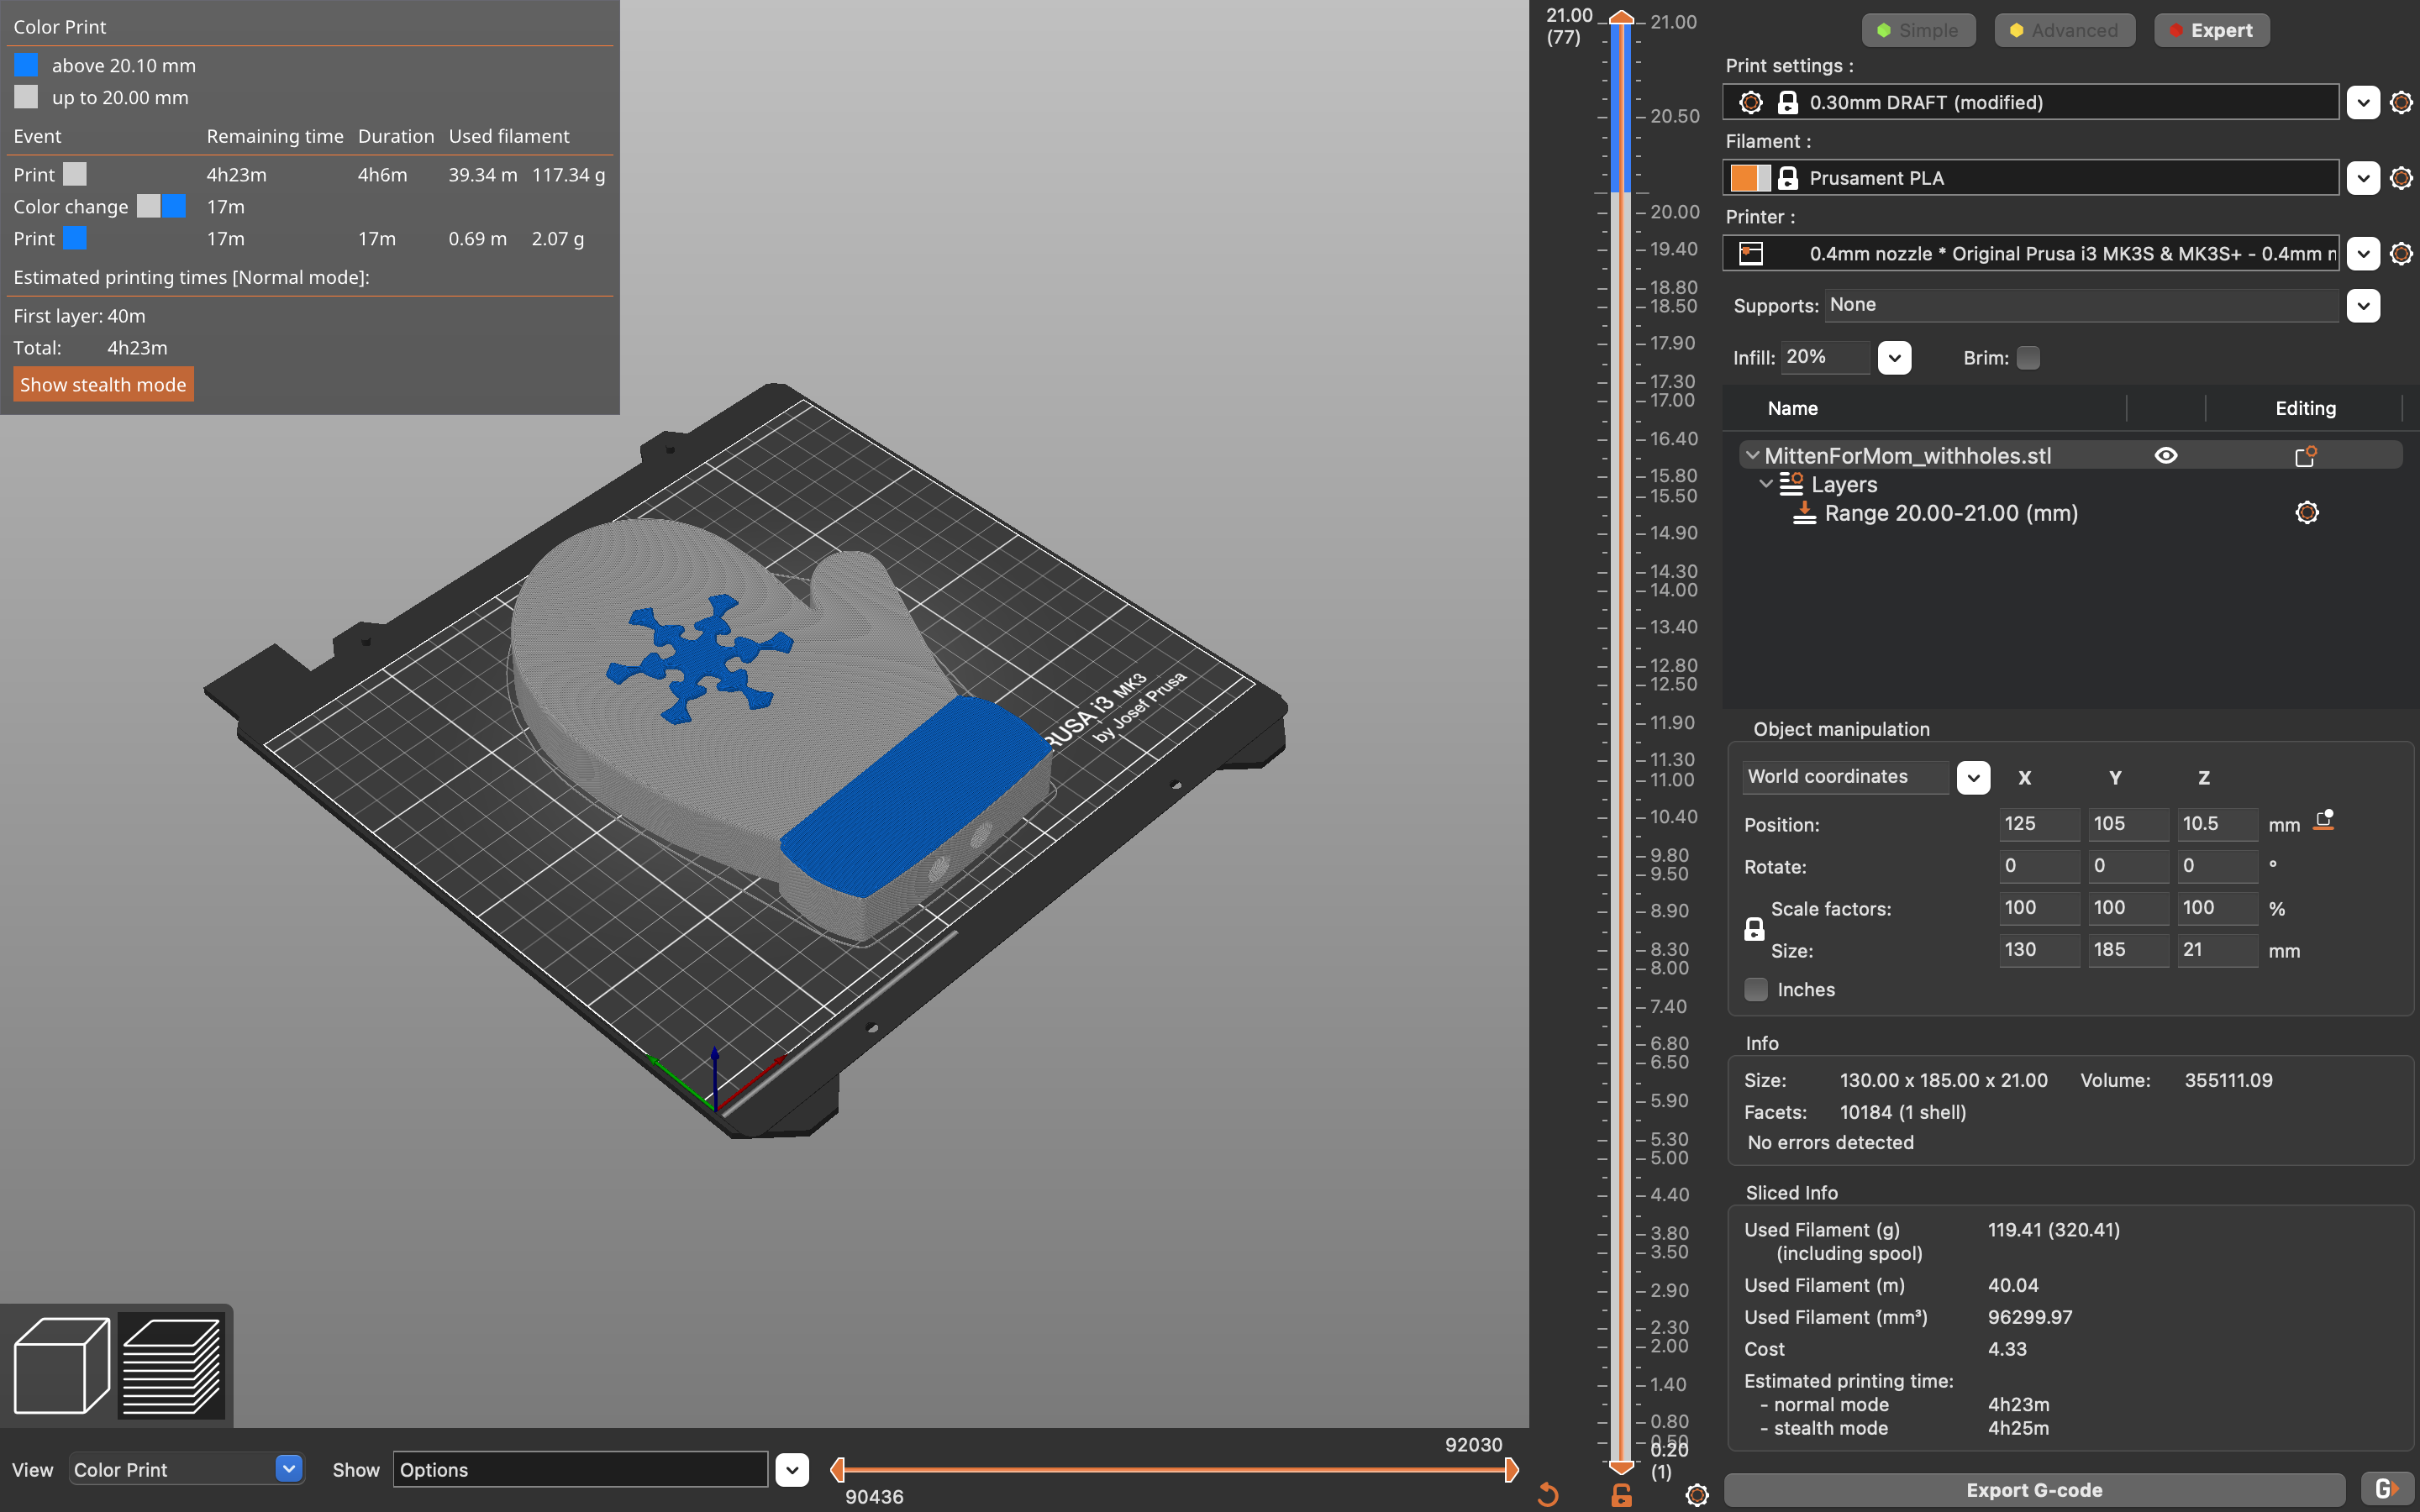Select Range 20.00-21.00 (mm) tree item
Screen dimensions: 2420x1512
coord(1950,513)
